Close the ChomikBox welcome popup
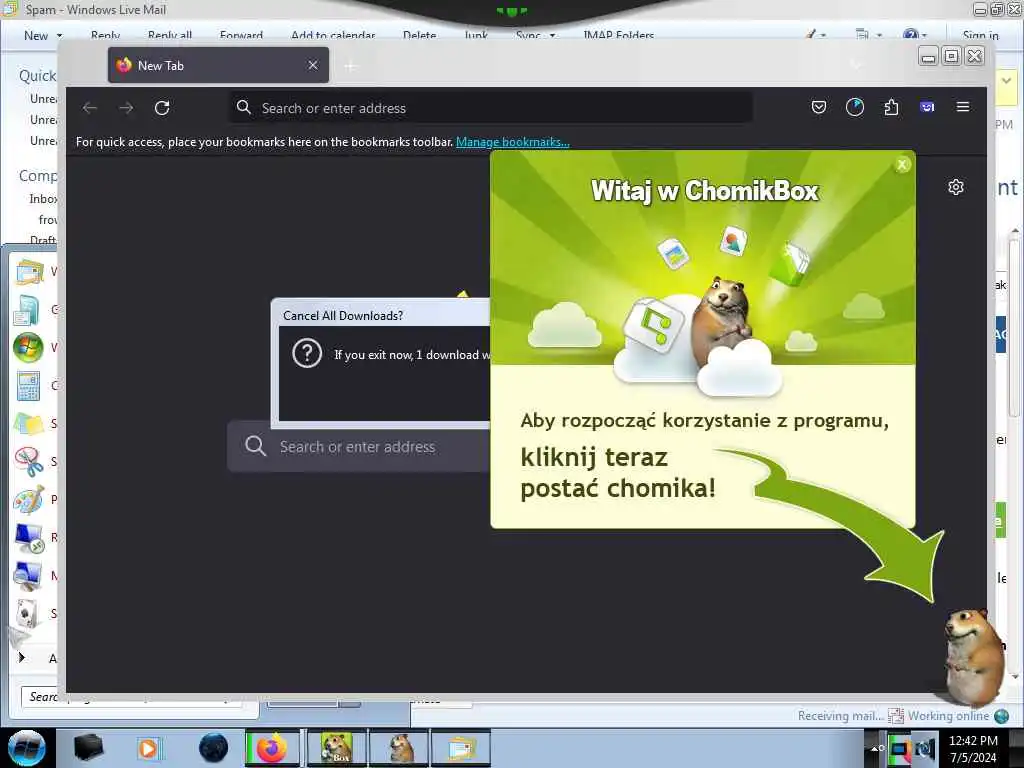Viewport: 1024px width, 768px height. click(902, 165)
